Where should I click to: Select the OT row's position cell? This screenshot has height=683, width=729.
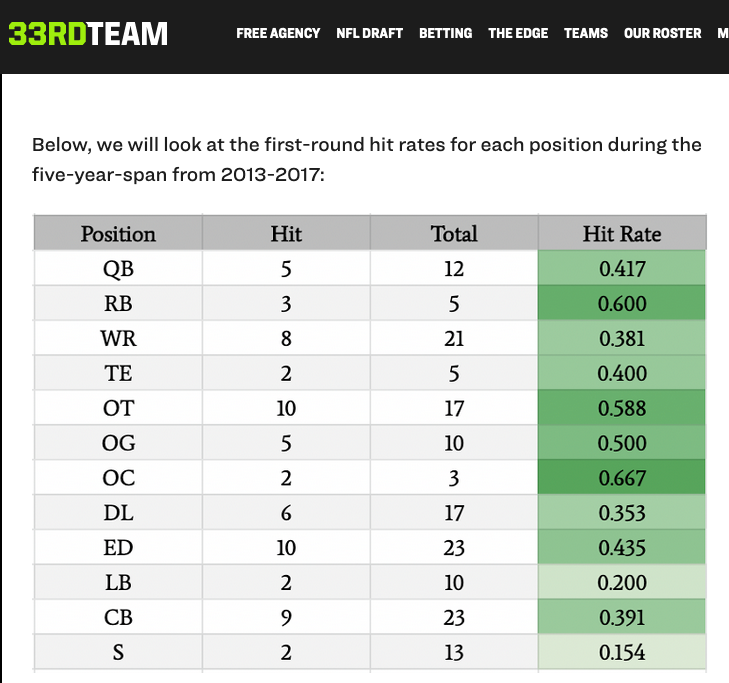[118, 408]
